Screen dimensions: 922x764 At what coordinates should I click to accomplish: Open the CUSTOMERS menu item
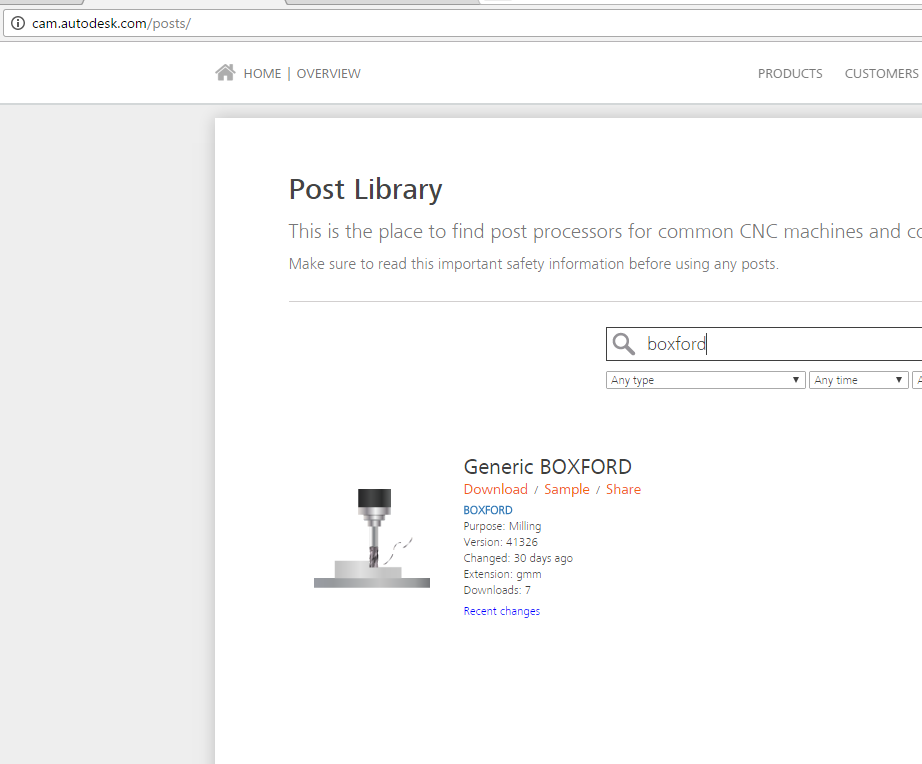(x=881, y=74)
